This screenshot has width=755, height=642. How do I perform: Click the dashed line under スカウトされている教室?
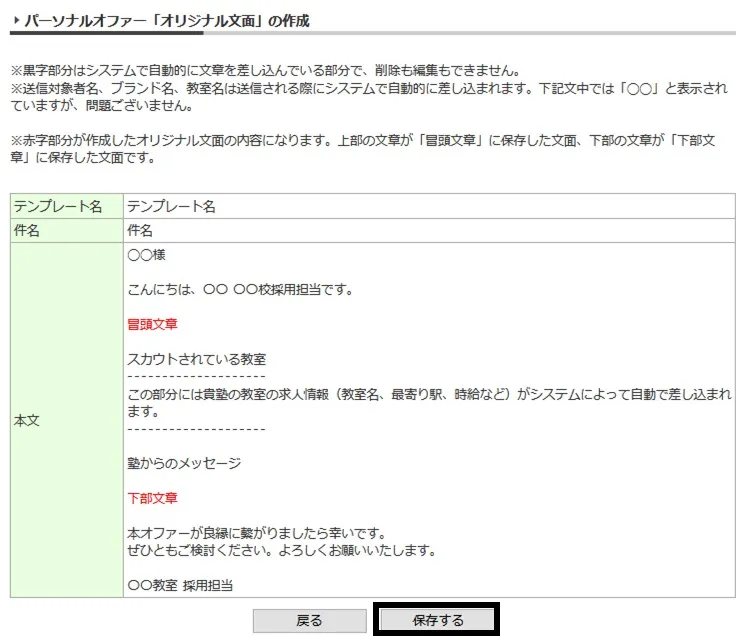[196, 377]
